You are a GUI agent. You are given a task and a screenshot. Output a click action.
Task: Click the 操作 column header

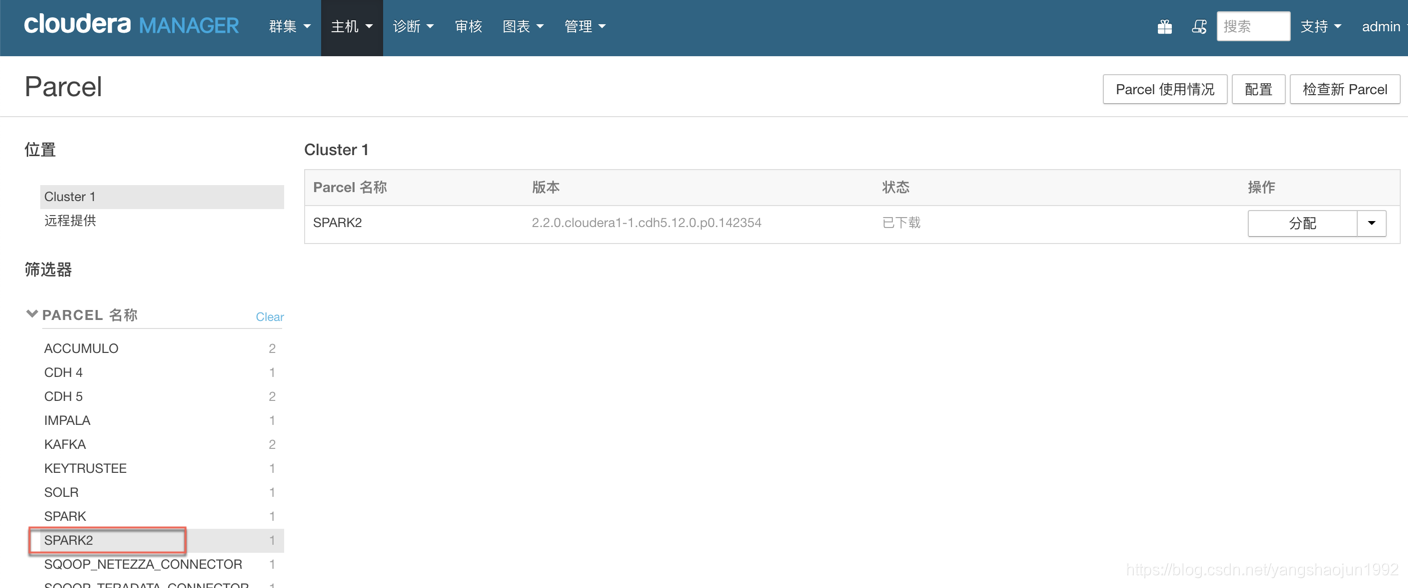pyautogui.click(x=1262, y=188)
